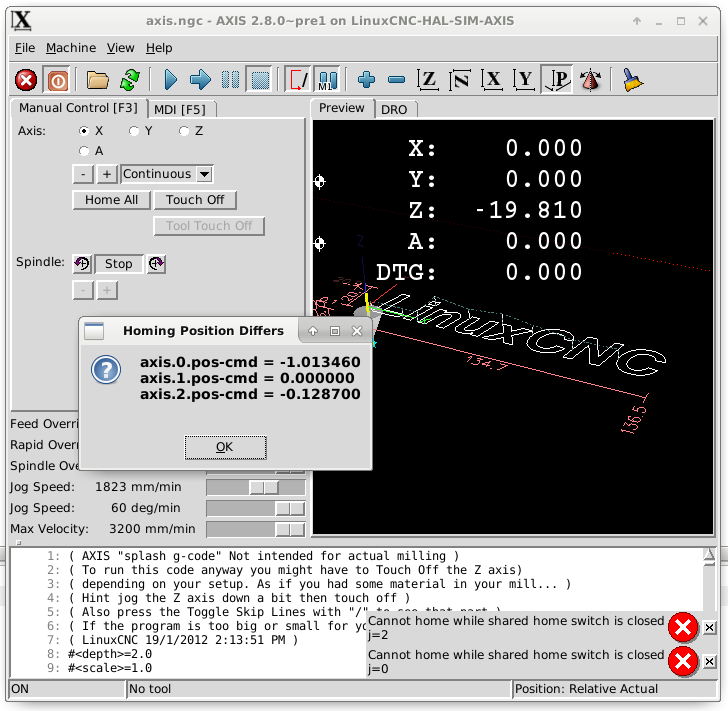Toggle the Emergency Stop button
728x711 pixels.
pos(26,80)
